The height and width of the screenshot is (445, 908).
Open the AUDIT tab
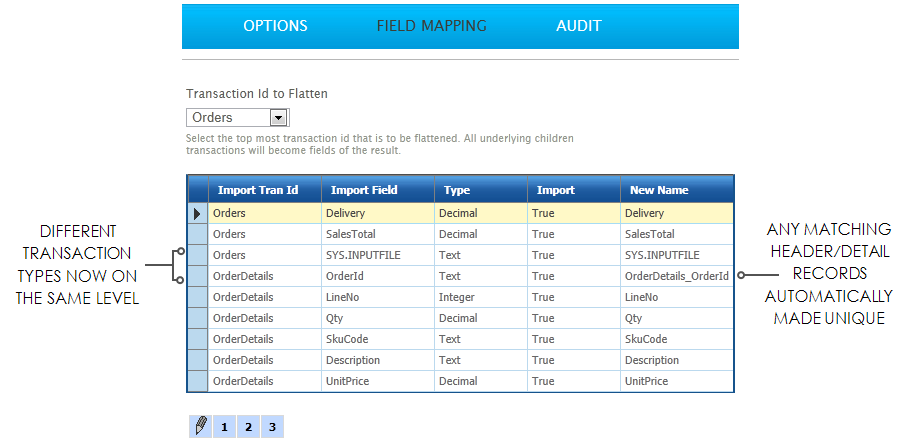(579, 26)
